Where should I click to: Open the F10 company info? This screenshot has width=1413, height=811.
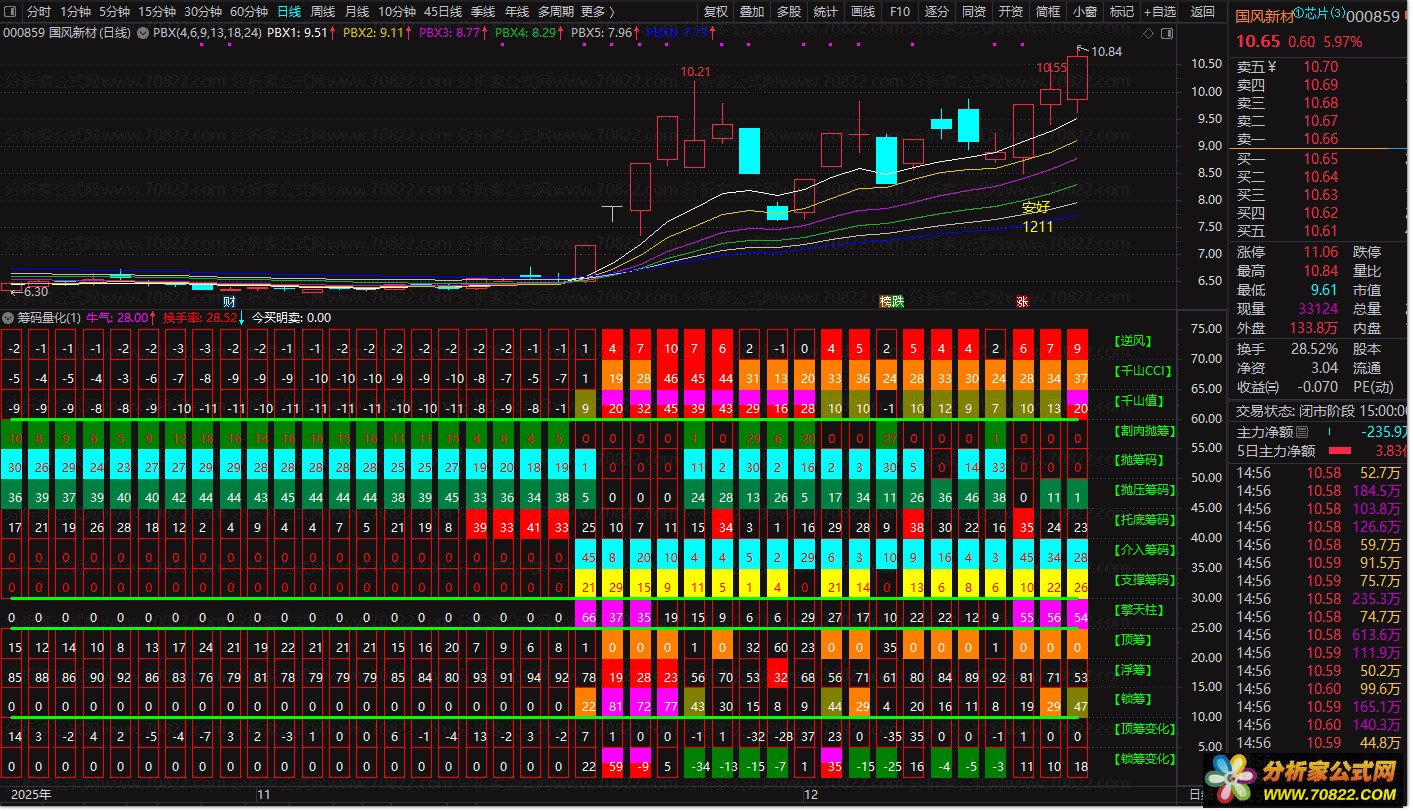(900, 12)
